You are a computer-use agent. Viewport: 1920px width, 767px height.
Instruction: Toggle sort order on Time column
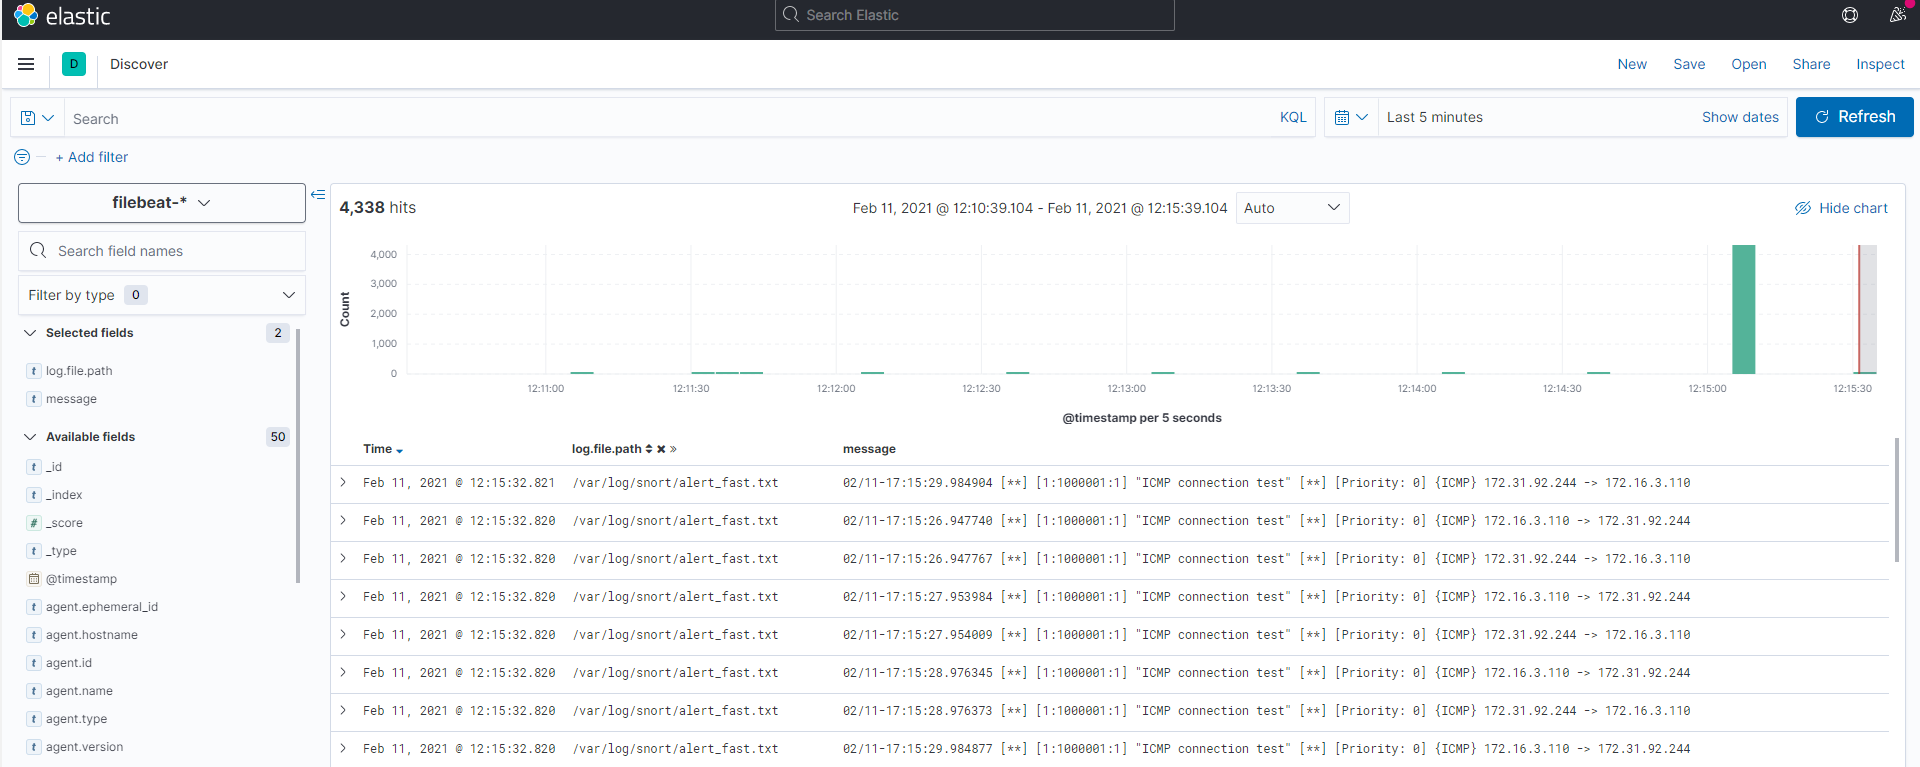tap(399, 451)
